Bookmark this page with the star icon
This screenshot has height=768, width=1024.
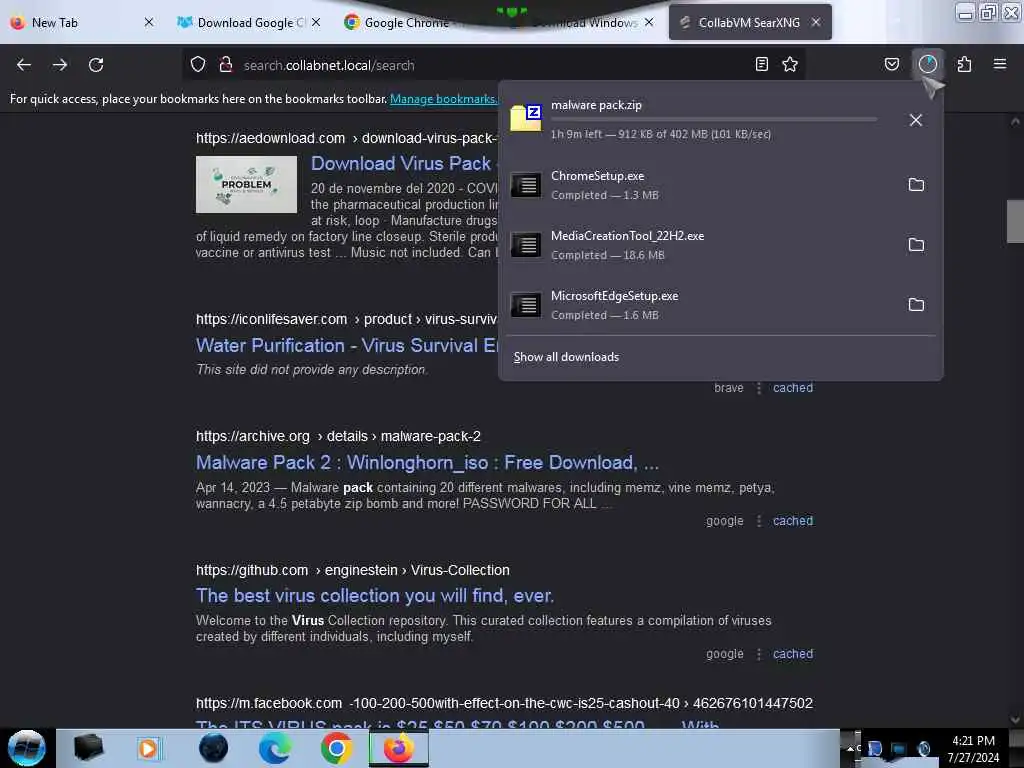790,64
